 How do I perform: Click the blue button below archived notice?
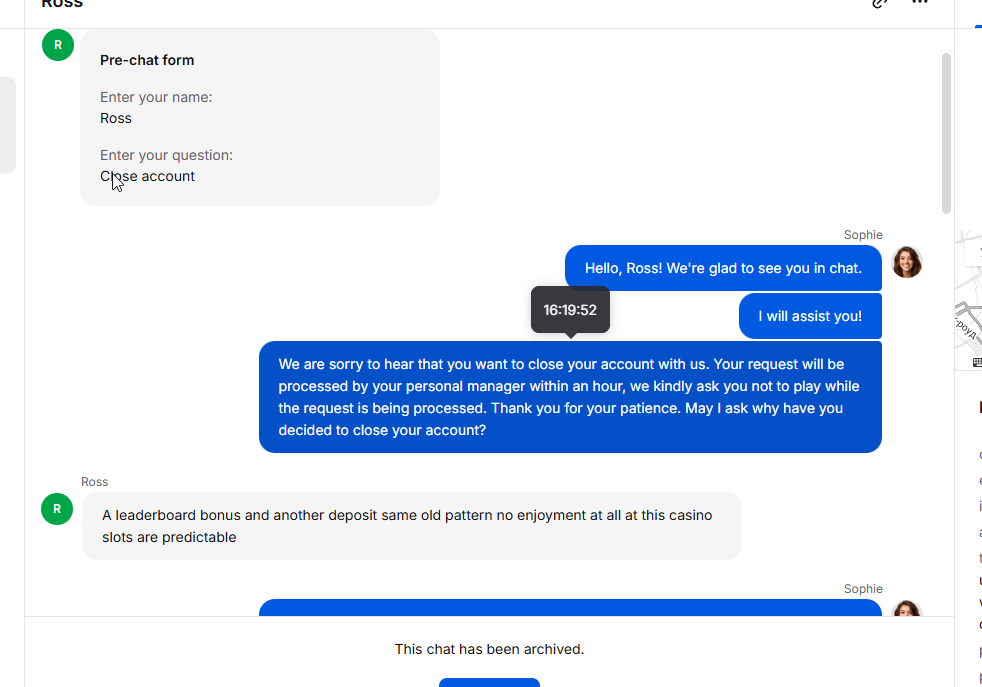click(x=489, y=682)
